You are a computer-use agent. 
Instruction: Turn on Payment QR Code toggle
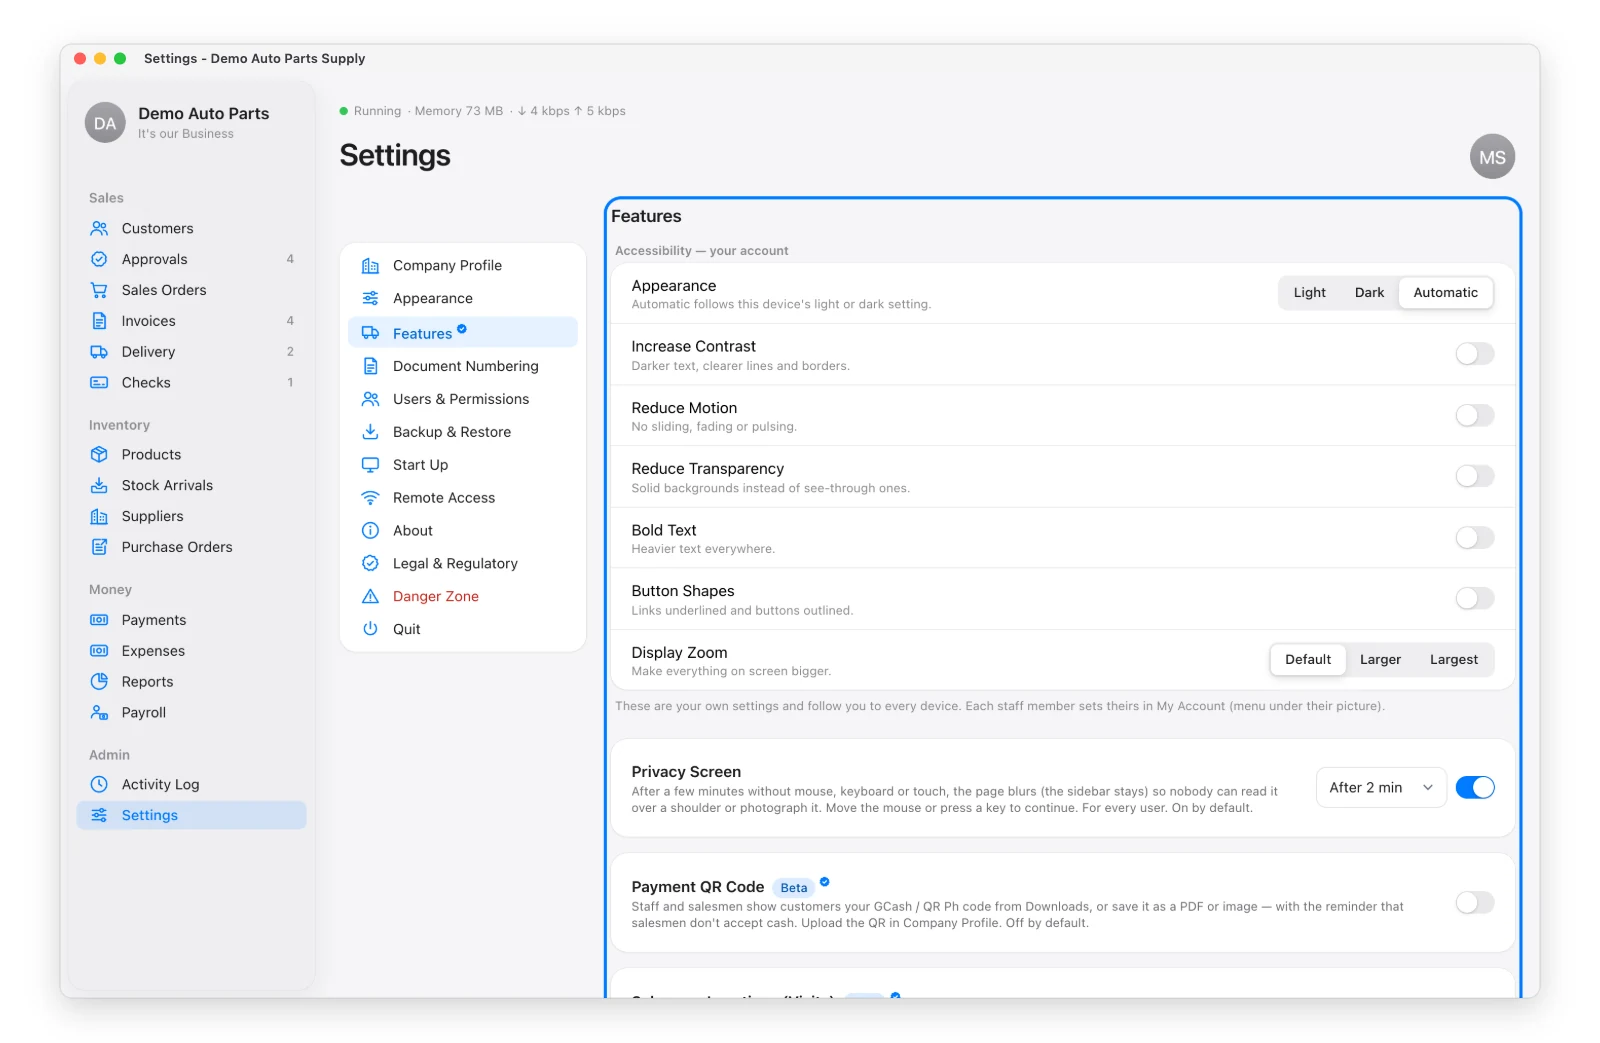(x=1475, y=903)
